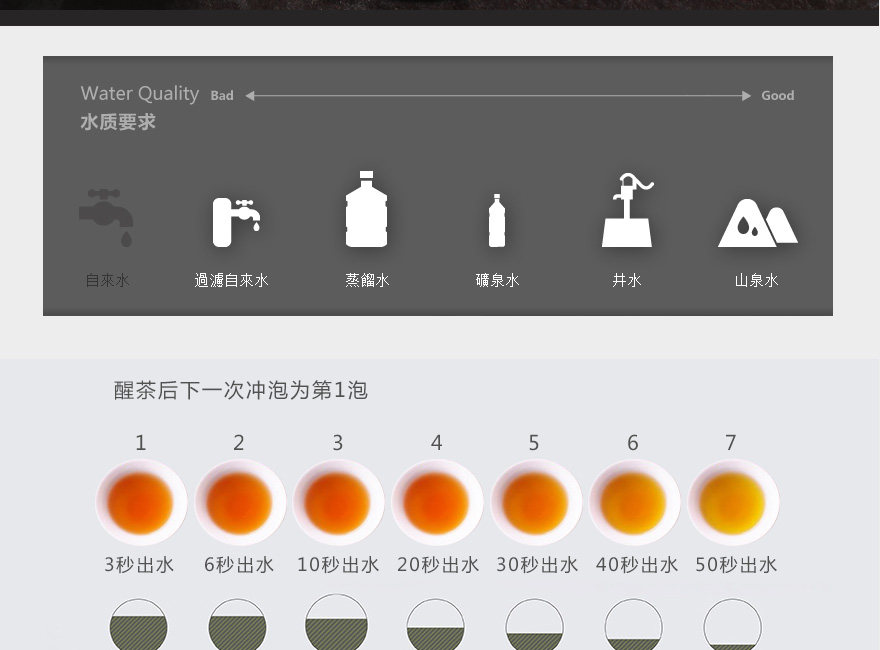Click the infusion number '1' above the cup

click(x=141, y=443)
